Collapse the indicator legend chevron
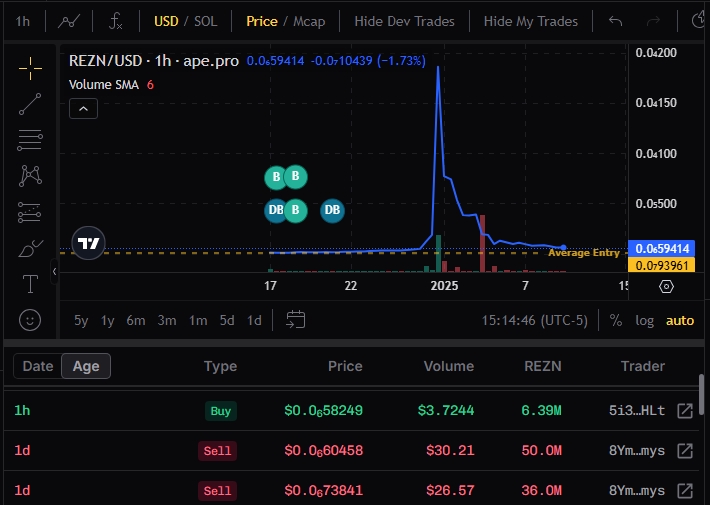Viewport: 710px width, 505px height. (x=83, y=108)
